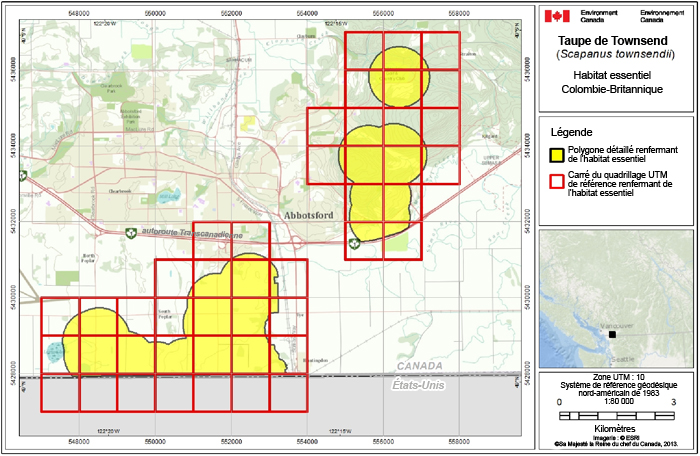
Task: Click the black location marker on inset map
Action: 612,336
